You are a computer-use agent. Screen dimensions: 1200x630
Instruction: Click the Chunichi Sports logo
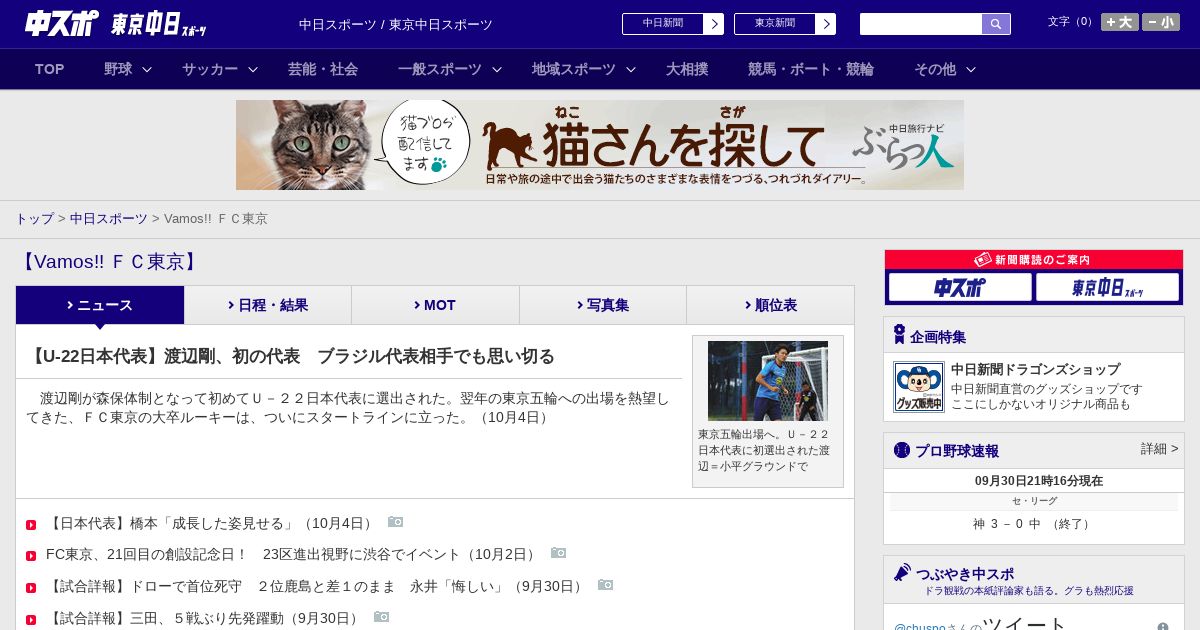[x=62, y=23]
